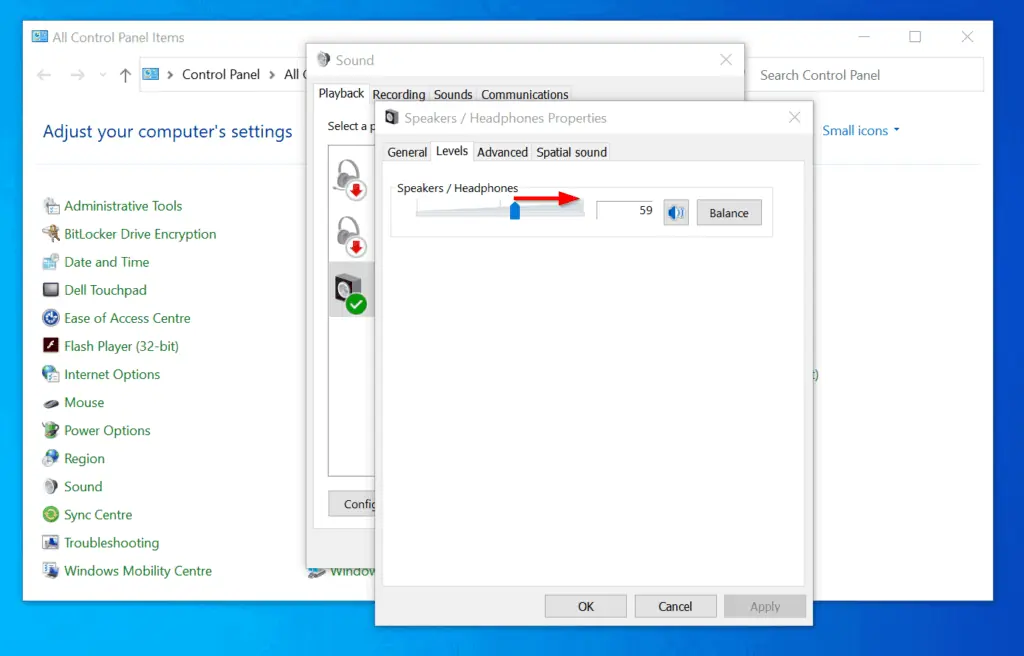This screenshot has height=656, width=1024.
Task: Click the volume value field showing 59
Action: click(625, 211)
